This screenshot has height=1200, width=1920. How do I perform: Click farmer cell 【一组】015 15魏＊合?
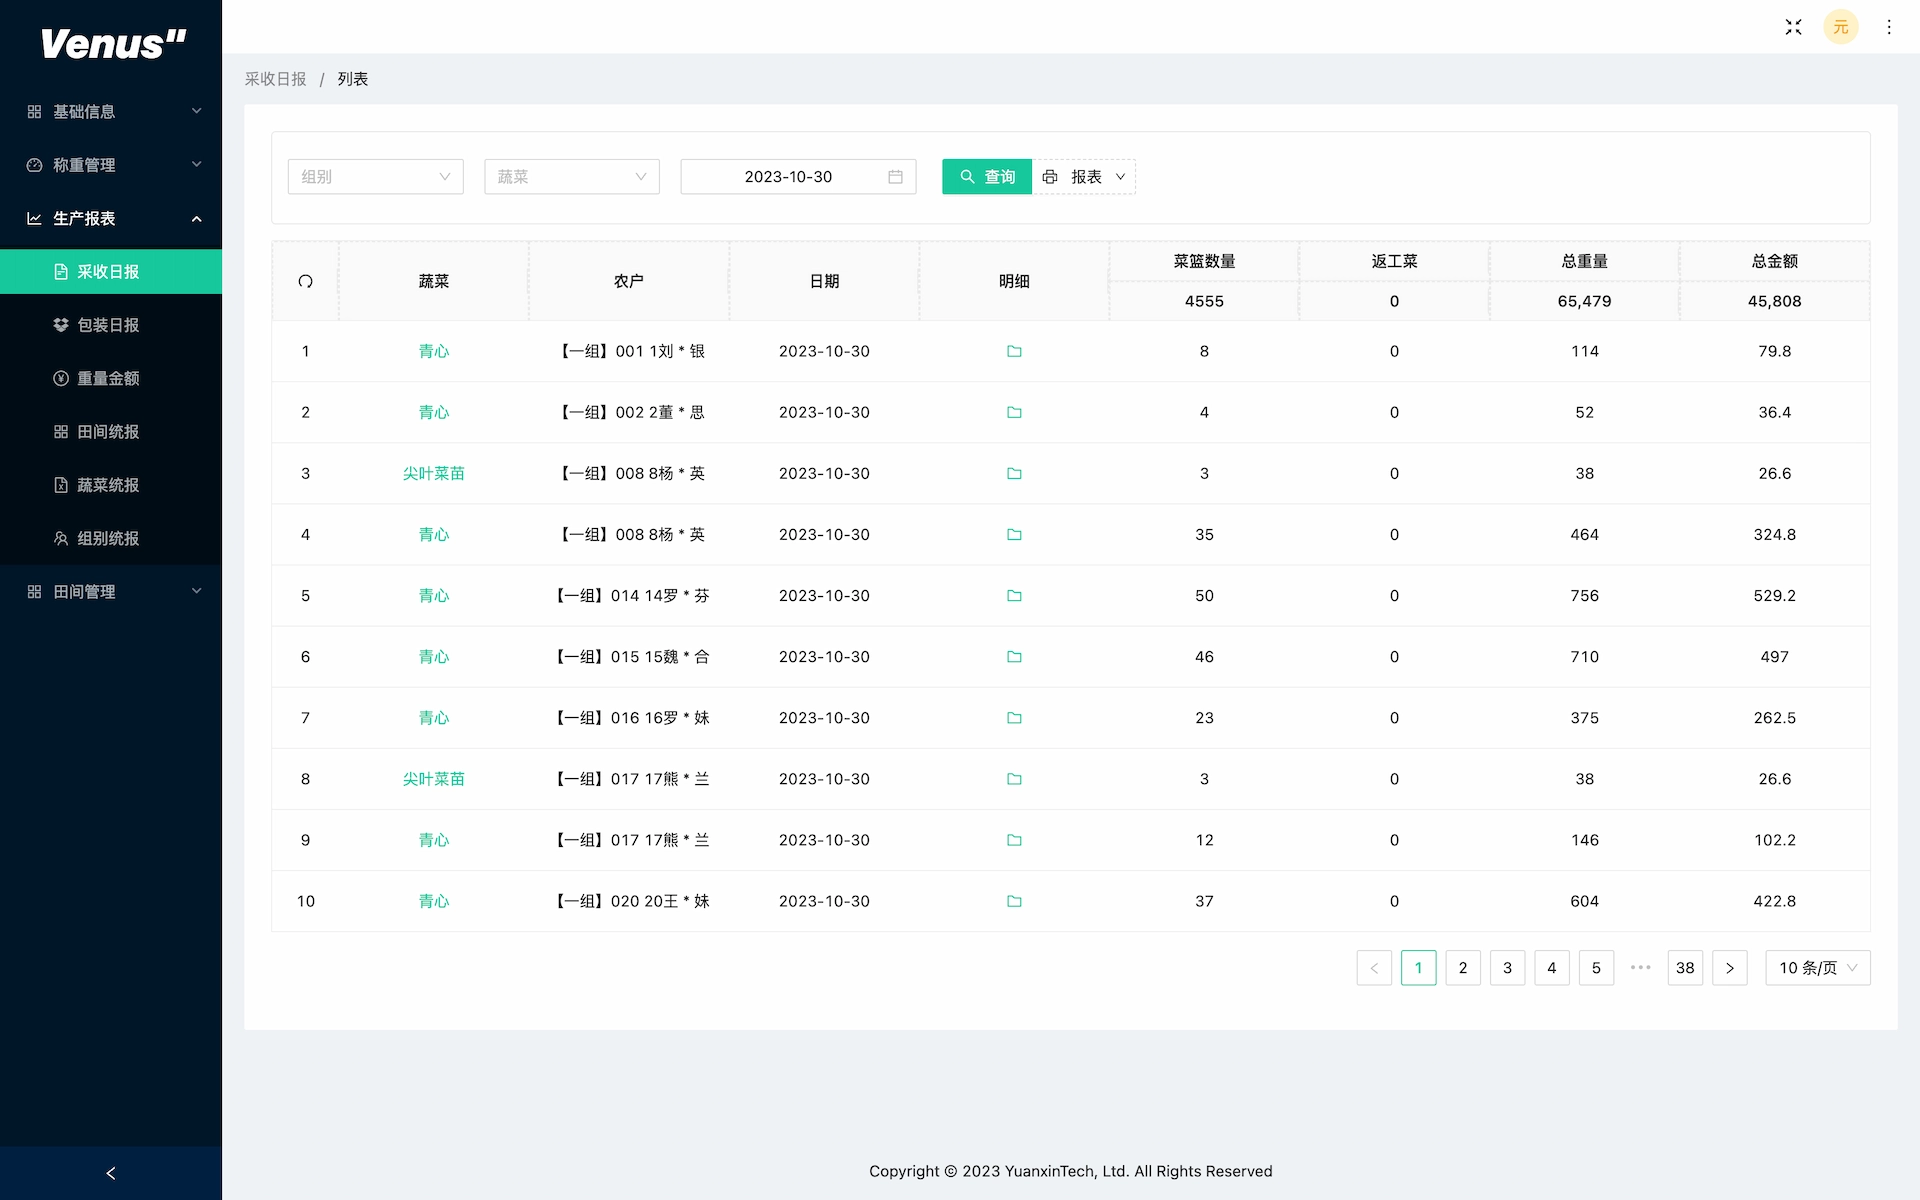(629, 656)
